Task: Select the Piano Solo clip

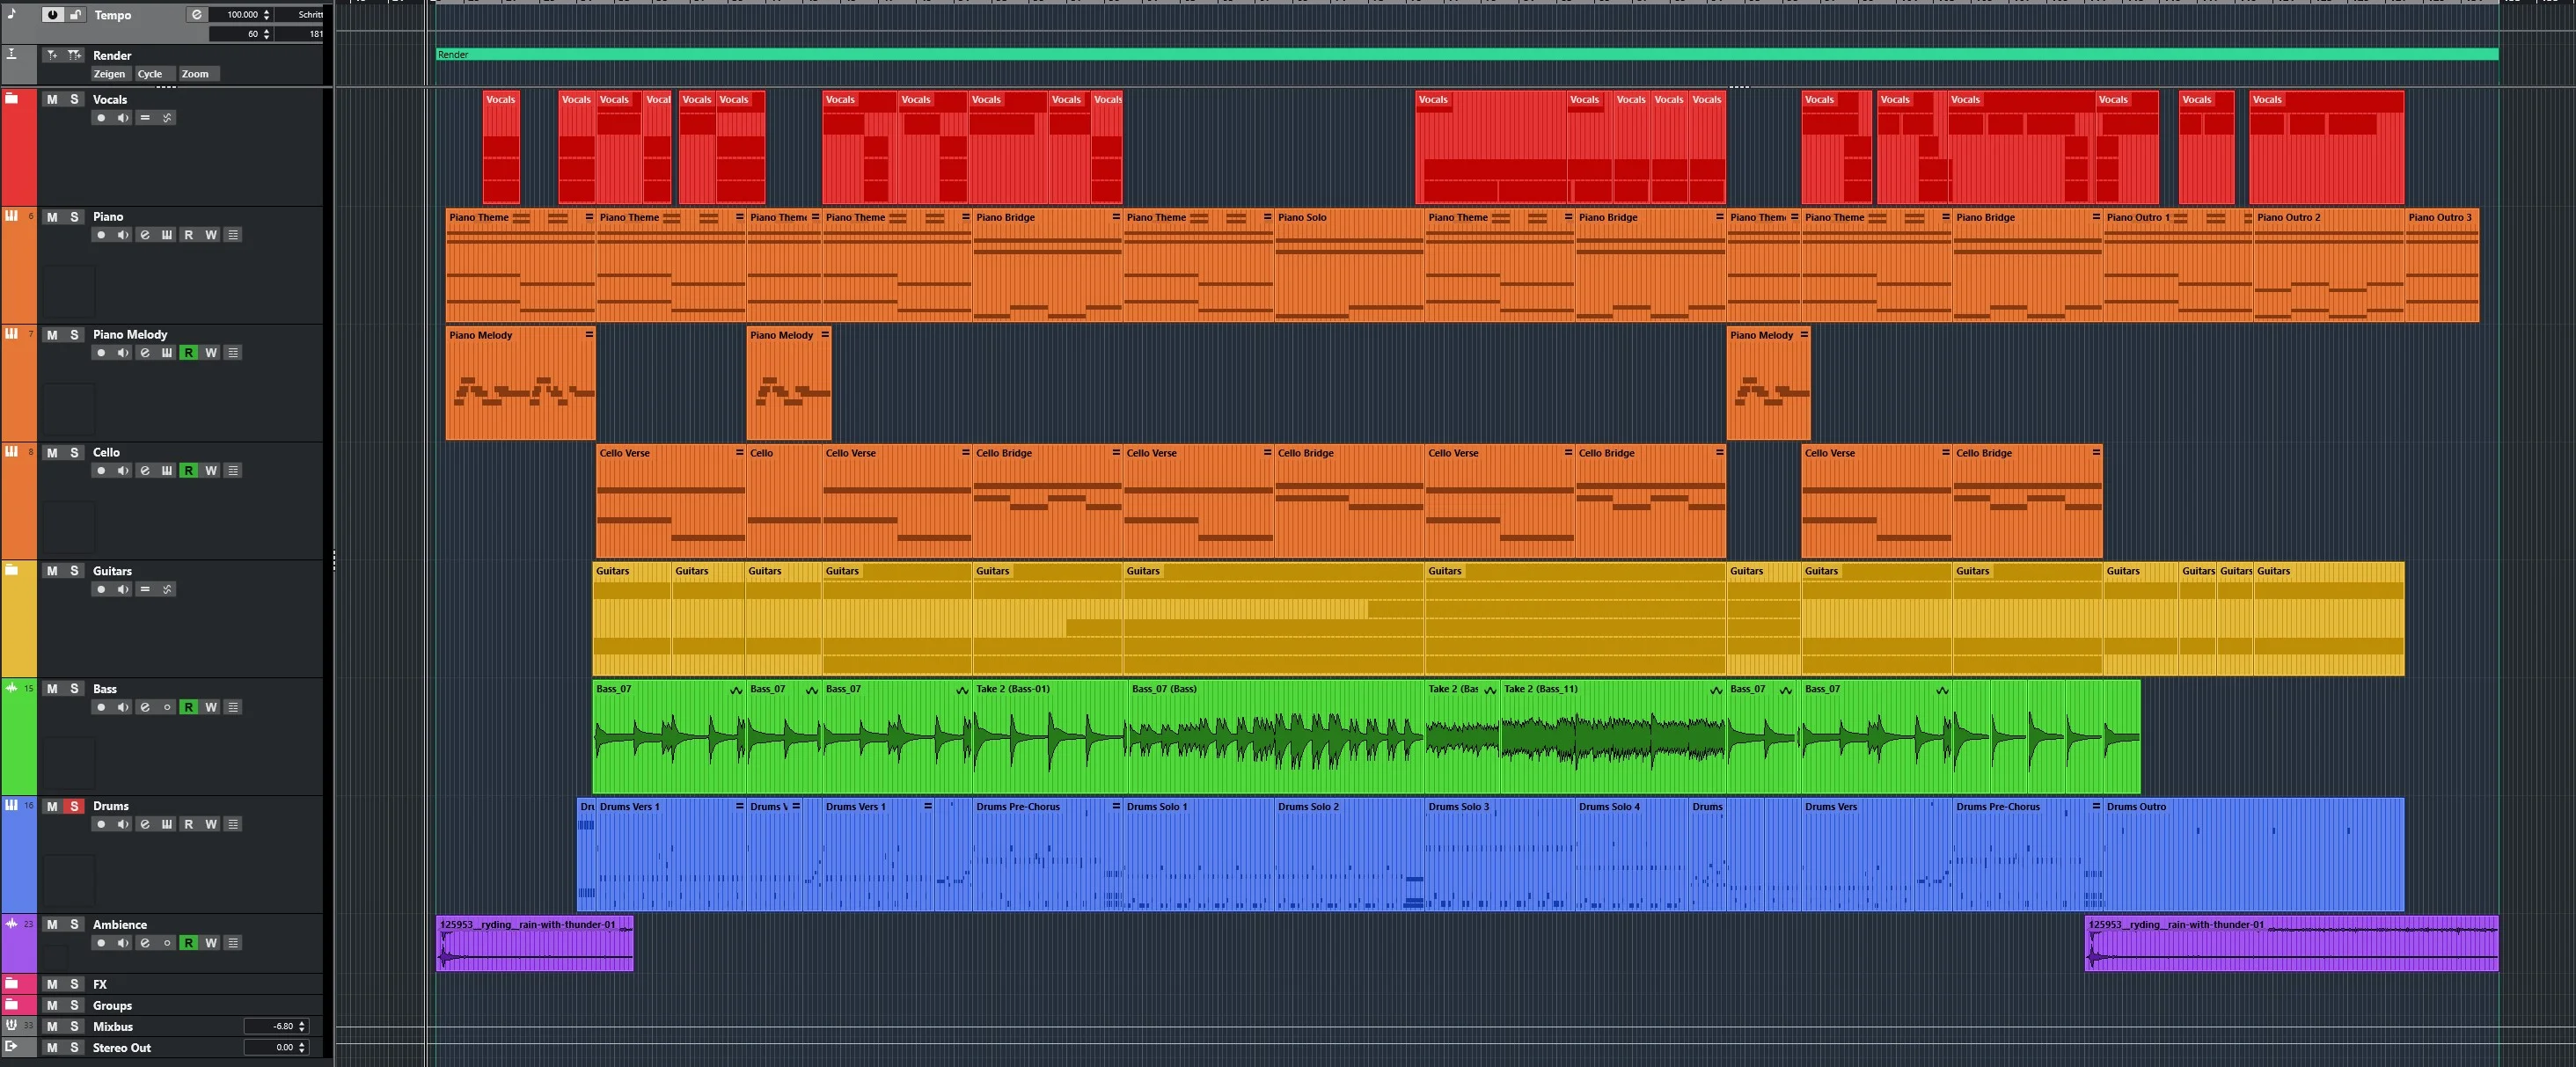Action: click(1349, 265)
